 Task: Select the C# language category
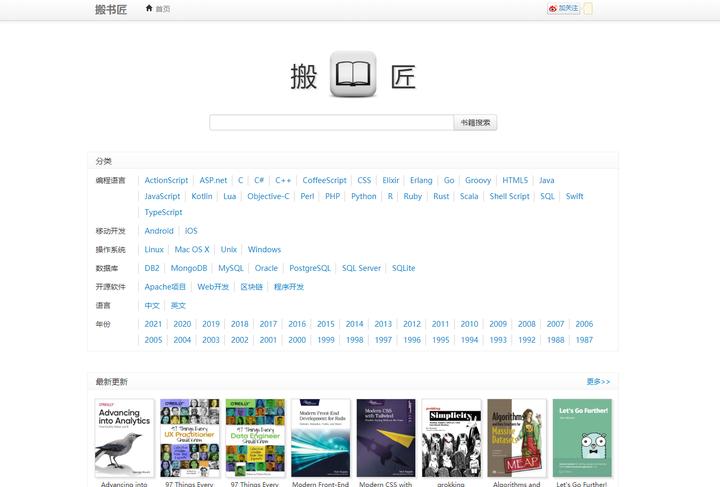[x=259, y=180]
